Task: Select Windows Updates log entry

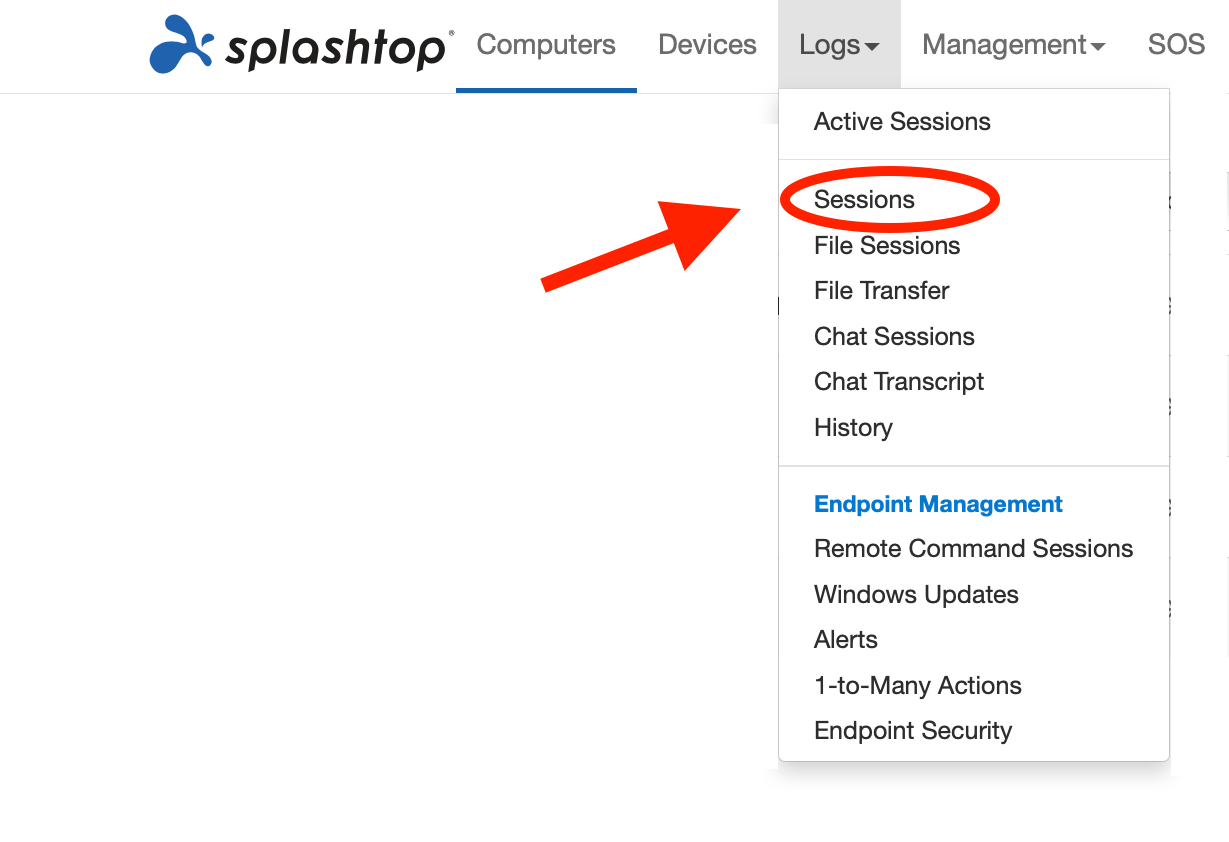Action: [916, 595]
